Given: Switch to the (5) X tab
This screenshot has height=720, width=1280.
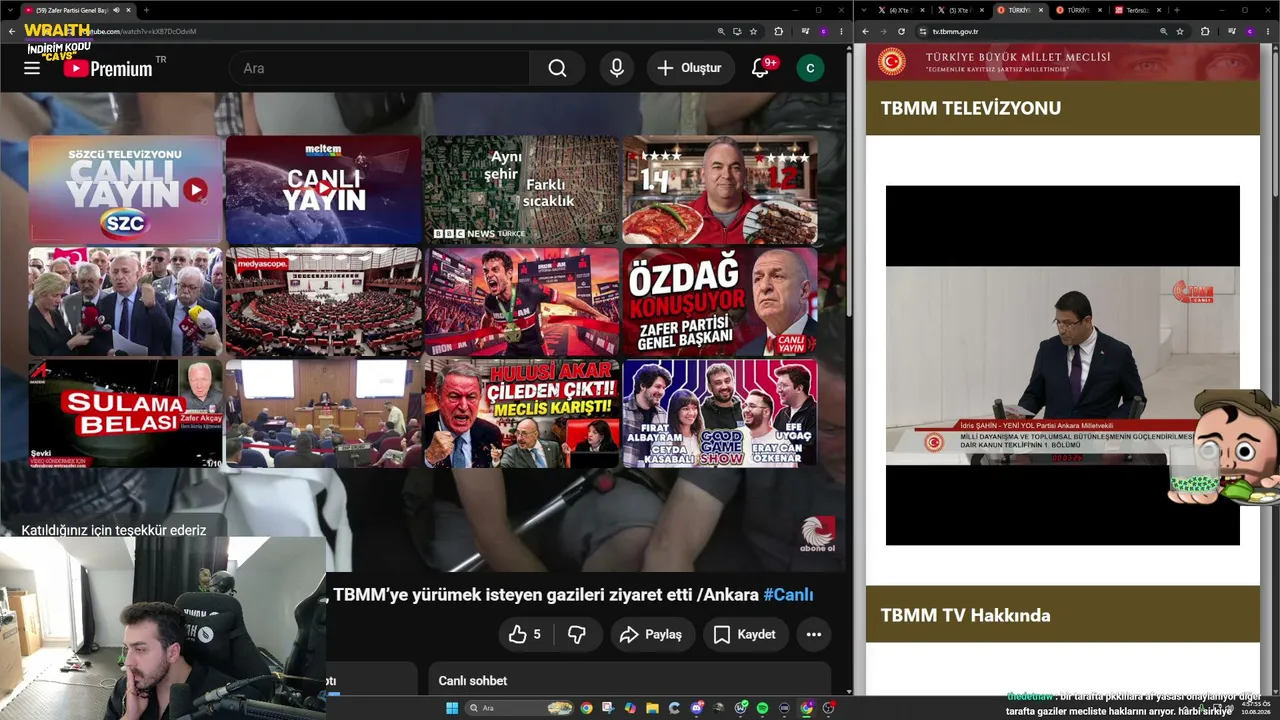Looking at the screenshot, I should 961,10.
